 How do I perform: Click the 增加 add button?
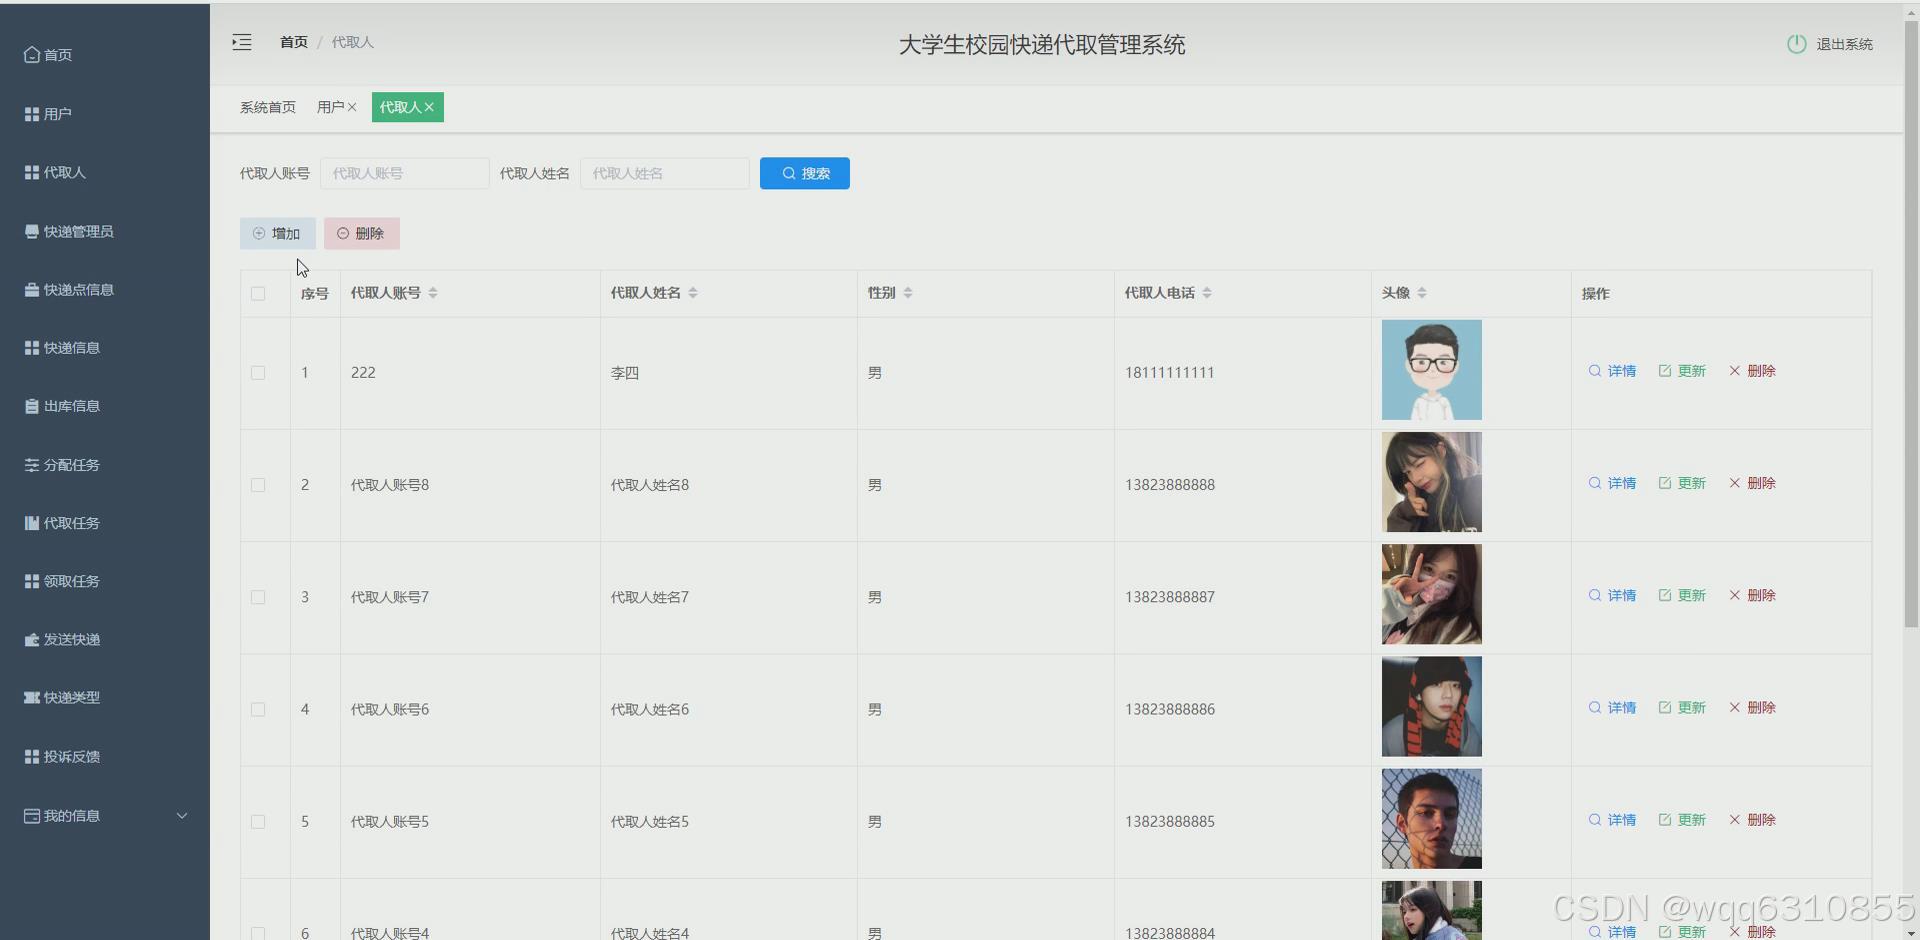point(278,233)
